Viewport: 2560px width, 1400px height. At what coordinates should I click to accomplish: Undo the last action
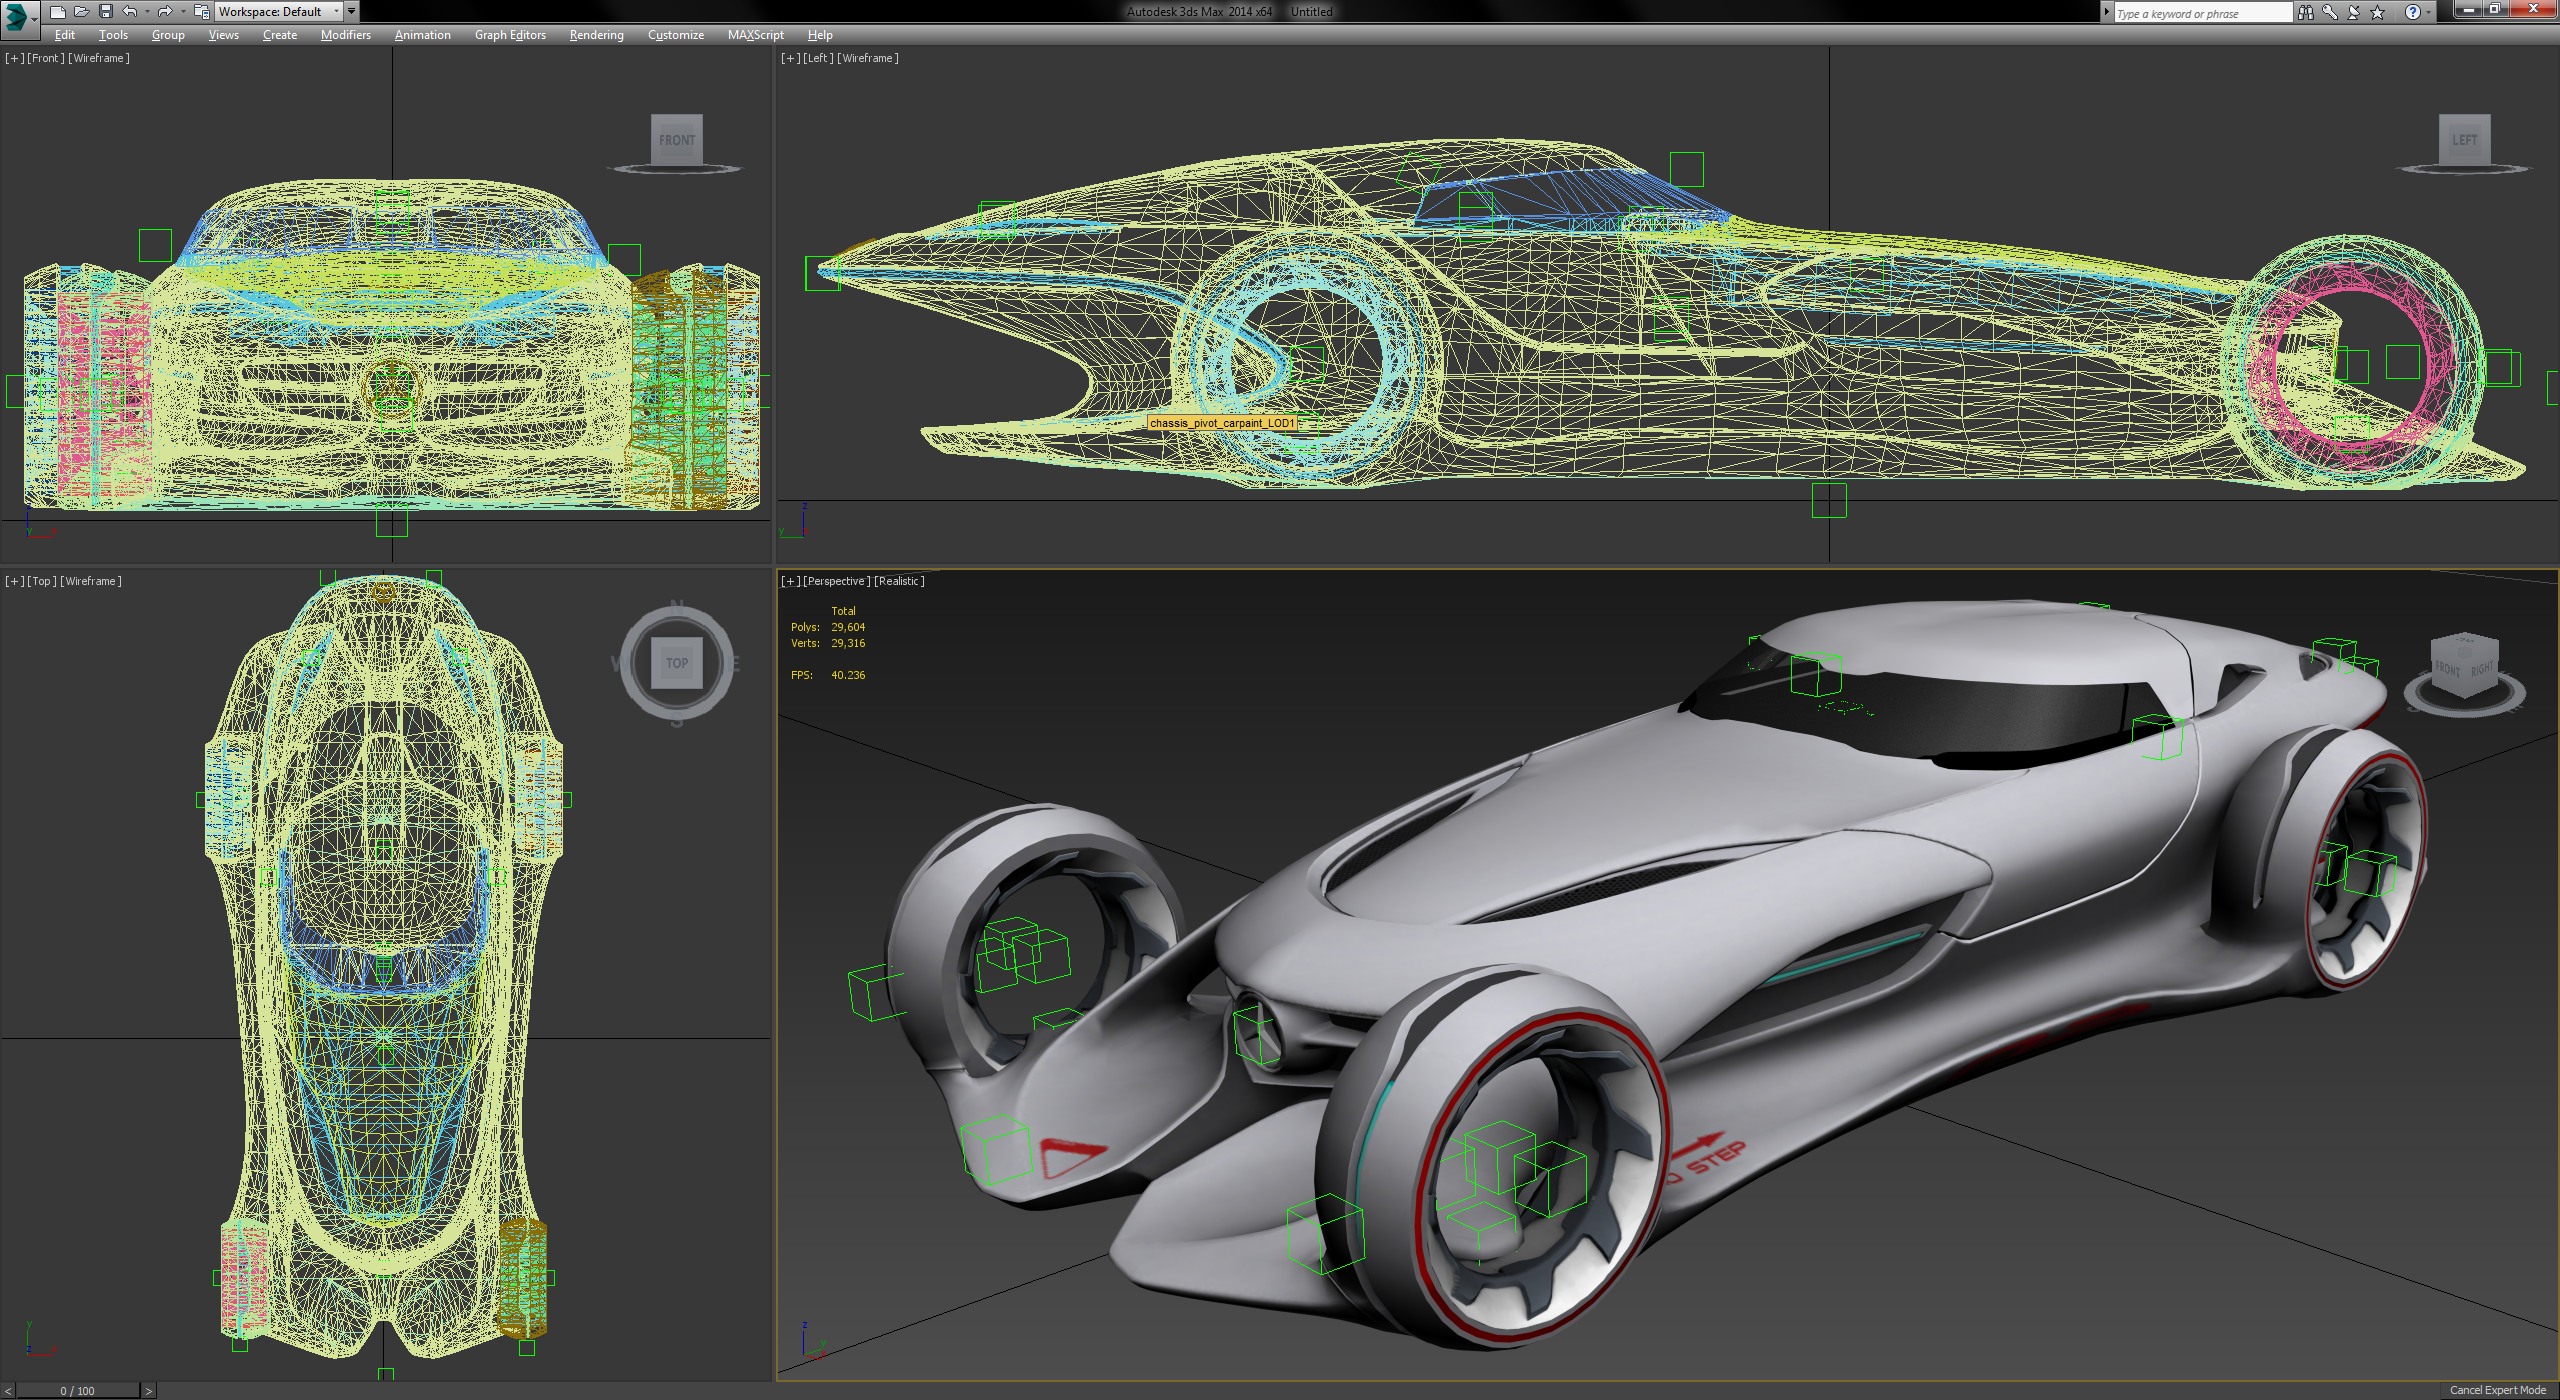pyautogui.click(x=130, y=11)
